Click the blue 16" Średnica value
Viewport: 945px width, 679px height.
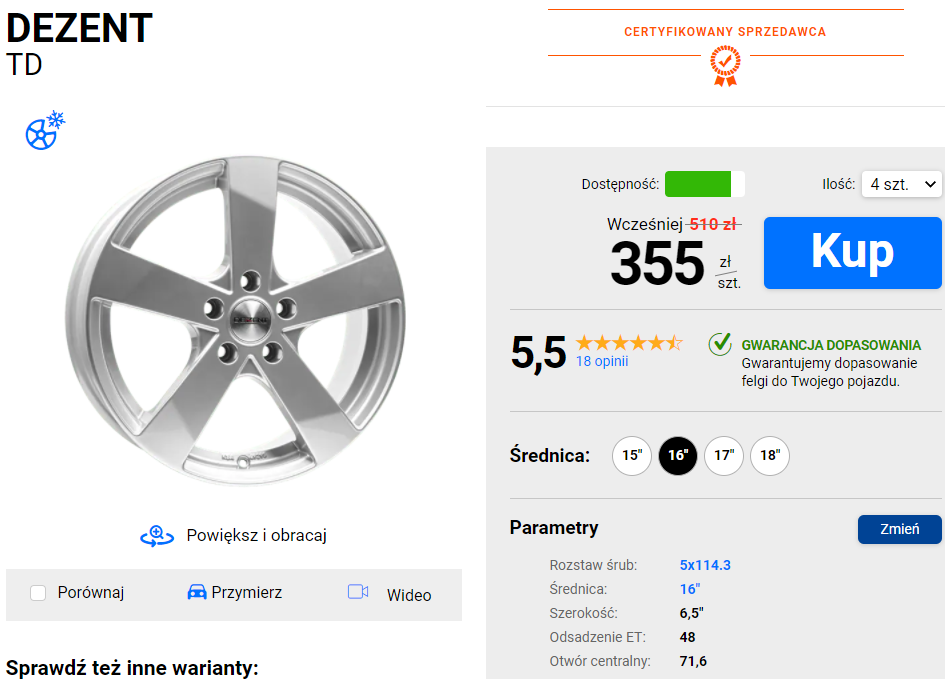[690, 589]
